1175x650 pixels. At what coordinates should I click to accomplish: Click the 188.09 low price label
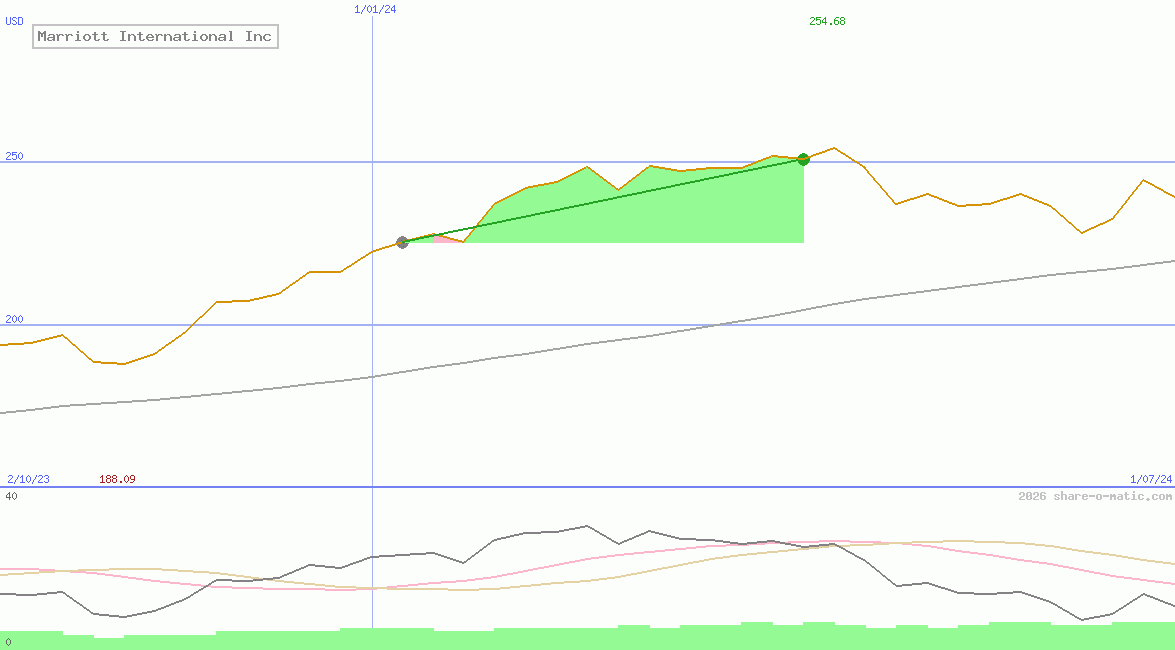[117, 479]
